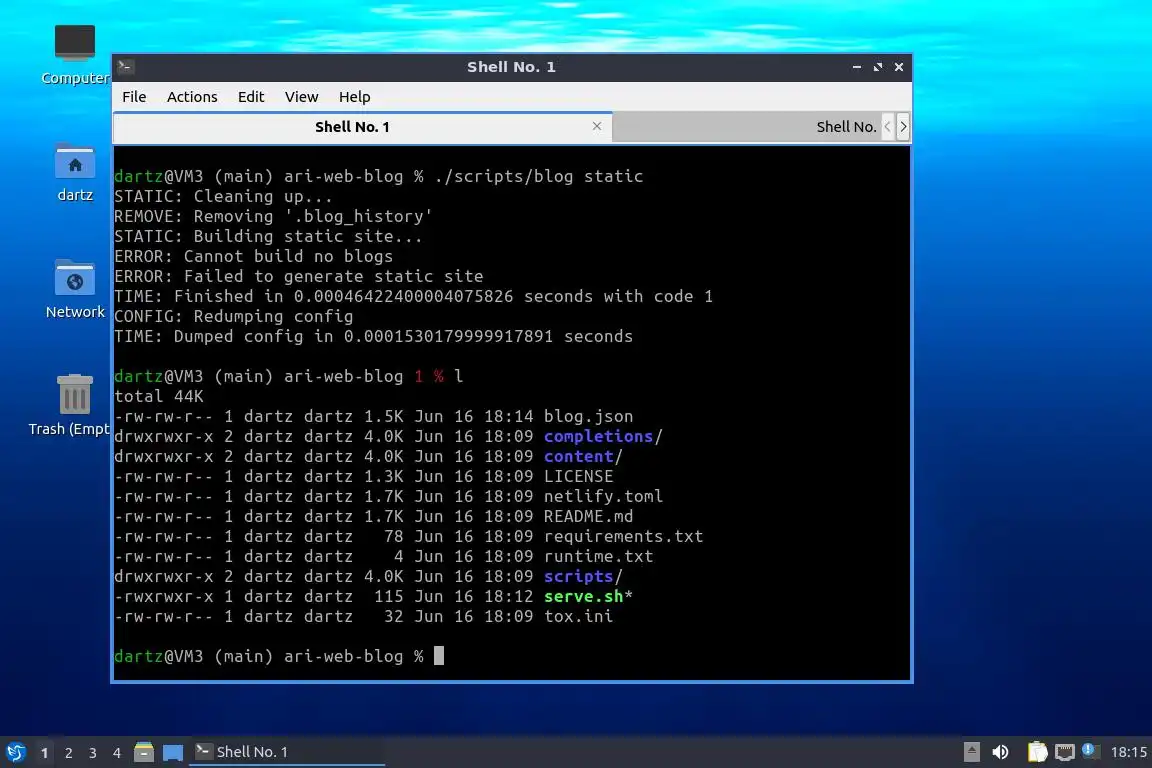Viewport: 1152px width, 768px height.
Task: Click the 'TIME: Finished in' line
Action: click(413, 296)
